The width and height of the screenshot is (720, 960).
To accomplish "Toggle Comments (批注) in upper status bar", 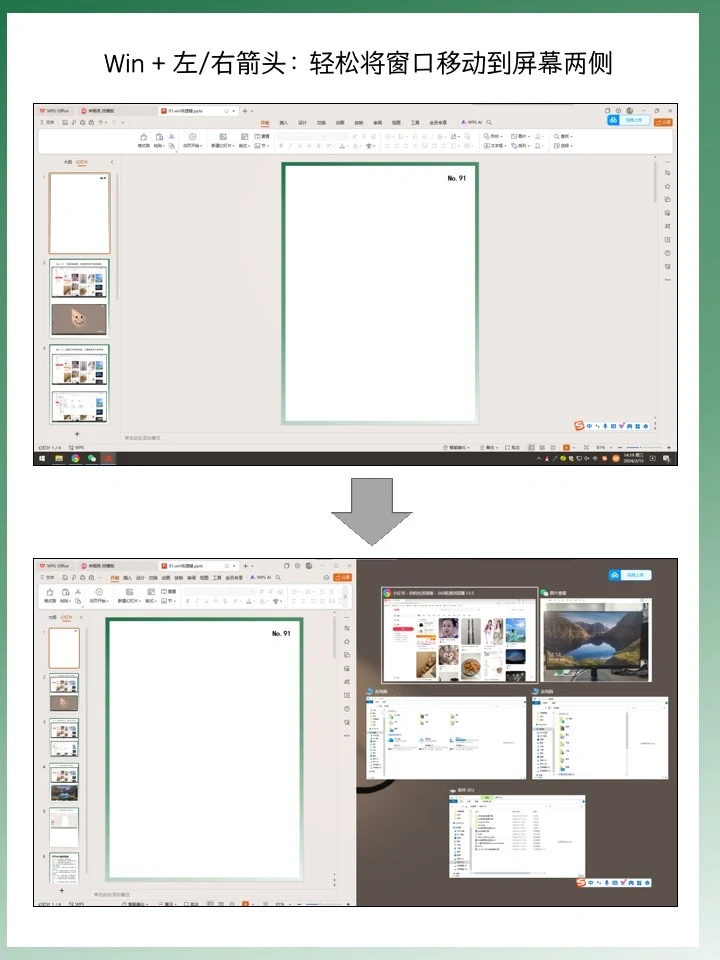I will click(512, 448).
